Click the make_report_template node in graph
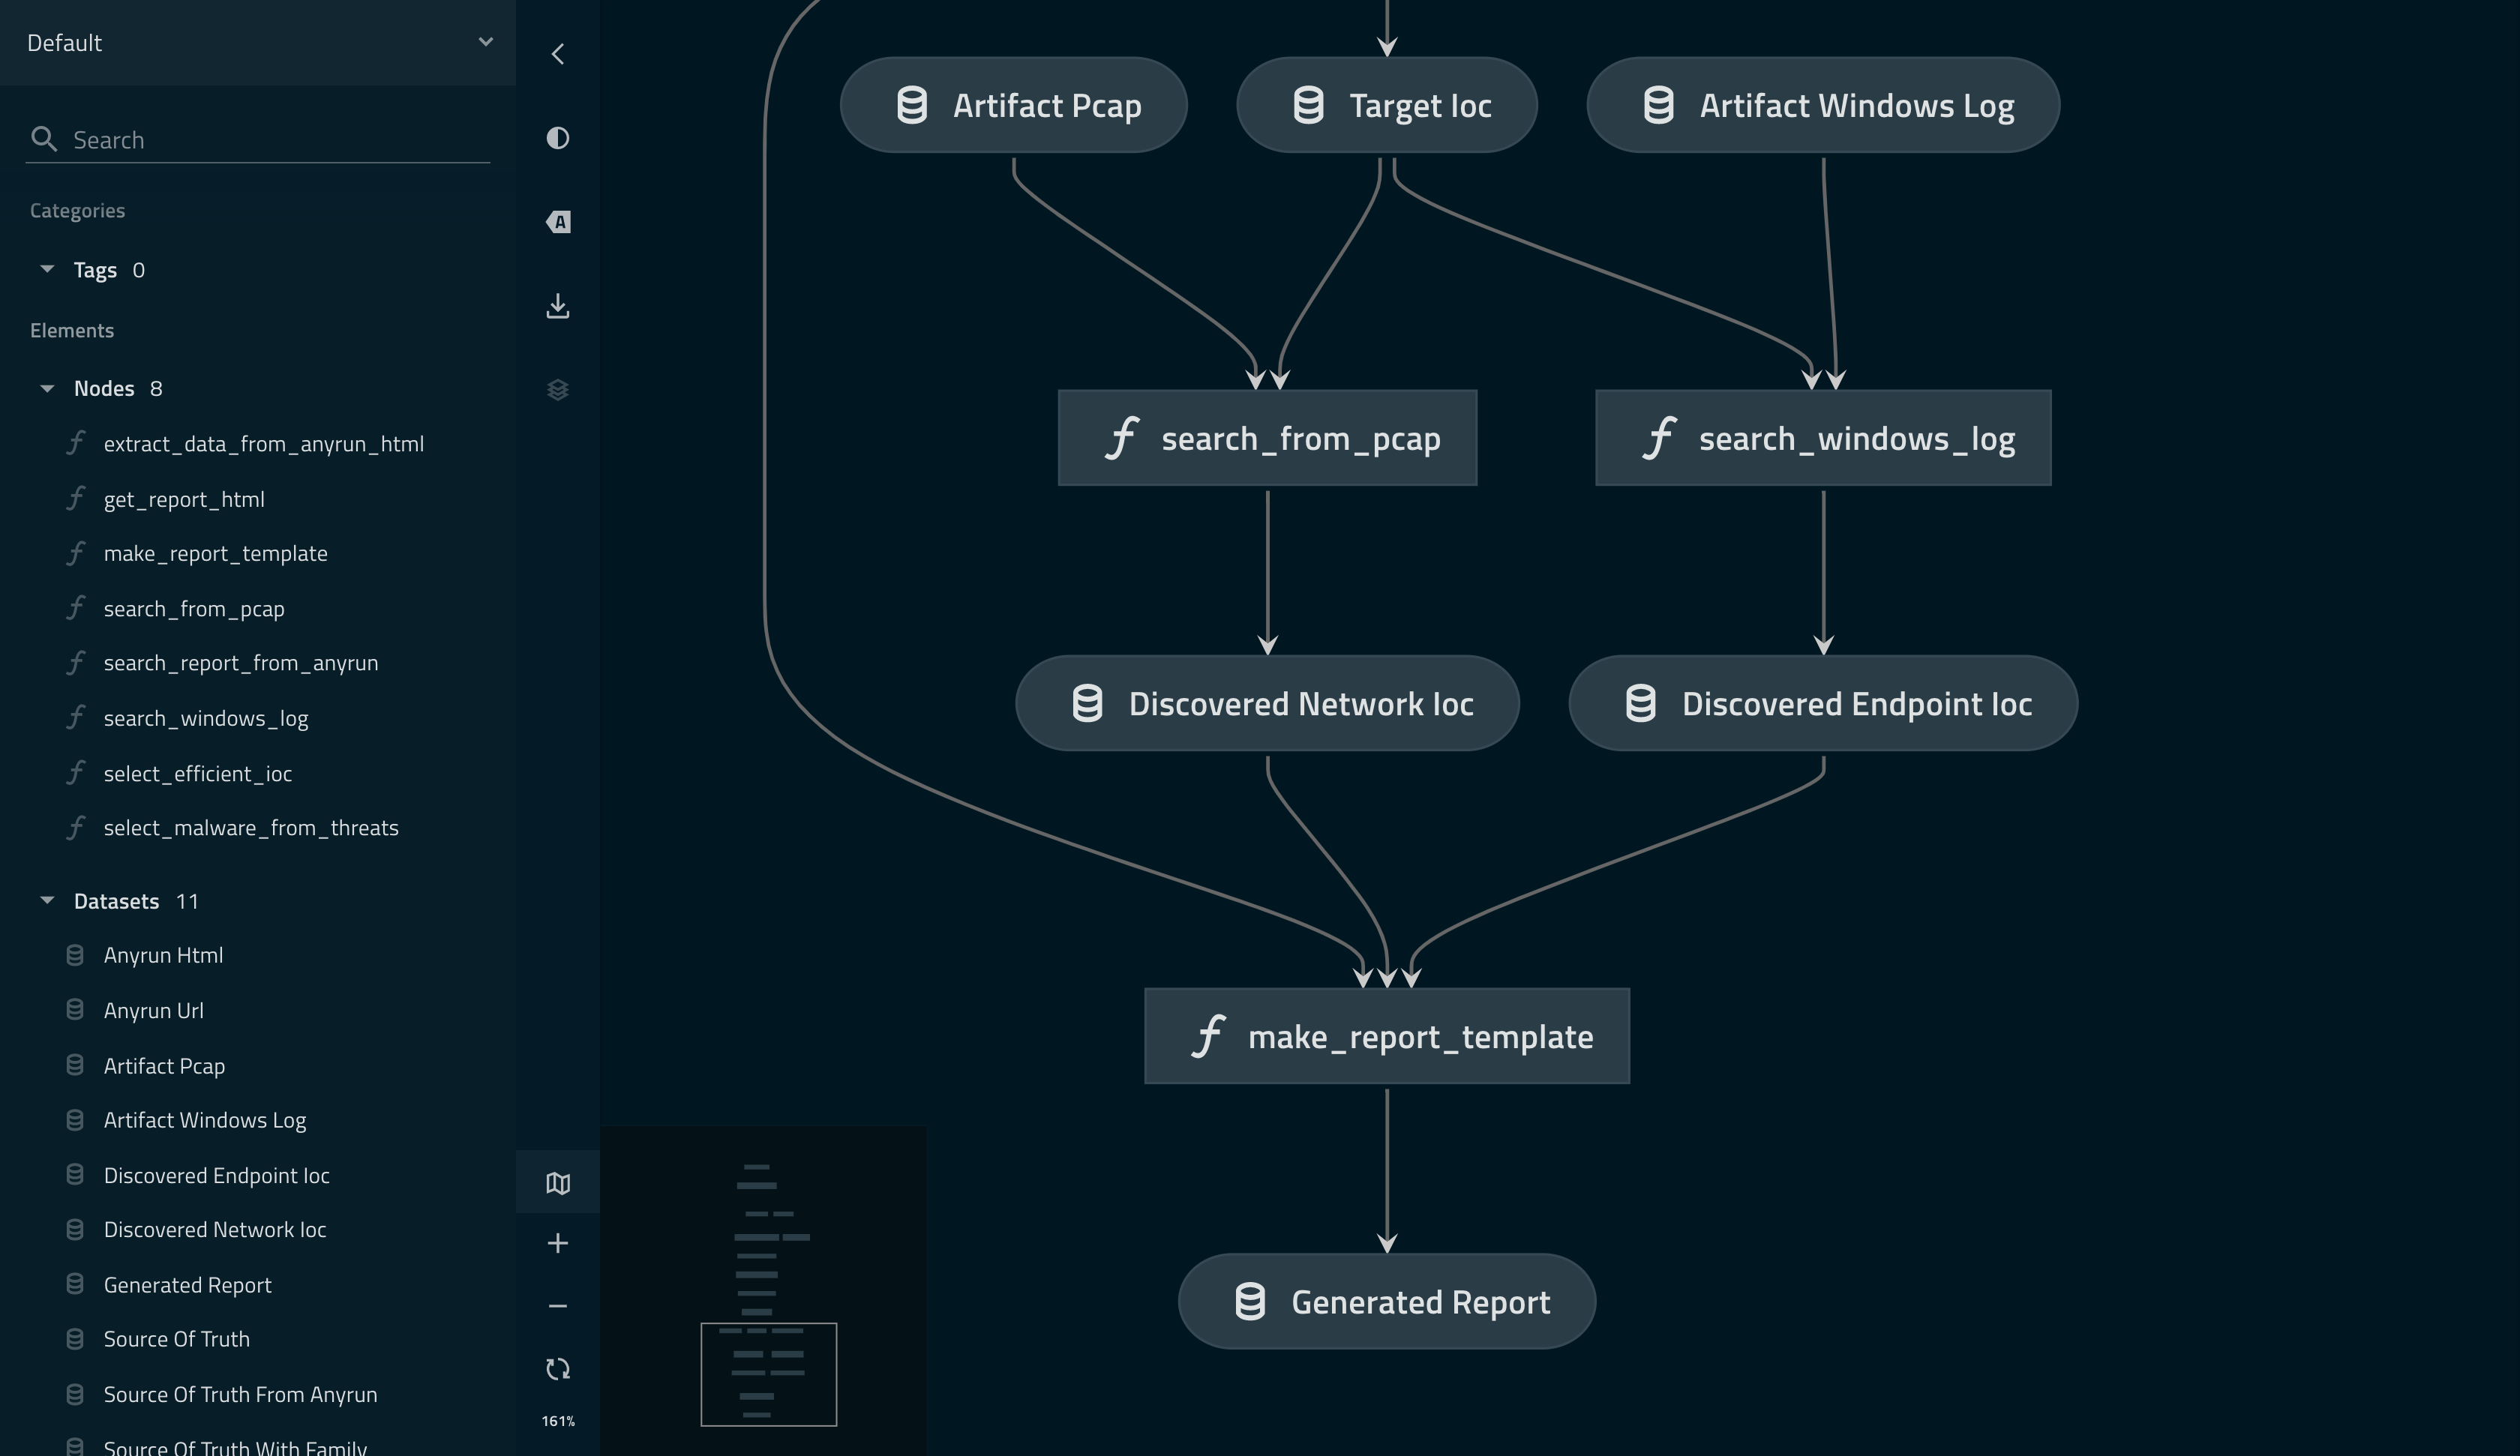Image resolution: width=2520 pixels, height=1456 pixels. click(x=1386, y=1036)
